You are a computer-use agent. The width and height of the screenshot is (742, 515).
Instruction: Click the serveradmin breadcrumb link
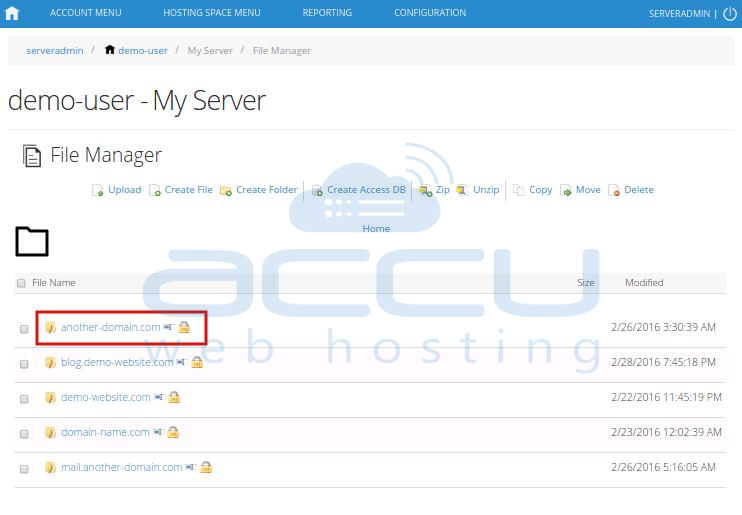tap(54, 50)
